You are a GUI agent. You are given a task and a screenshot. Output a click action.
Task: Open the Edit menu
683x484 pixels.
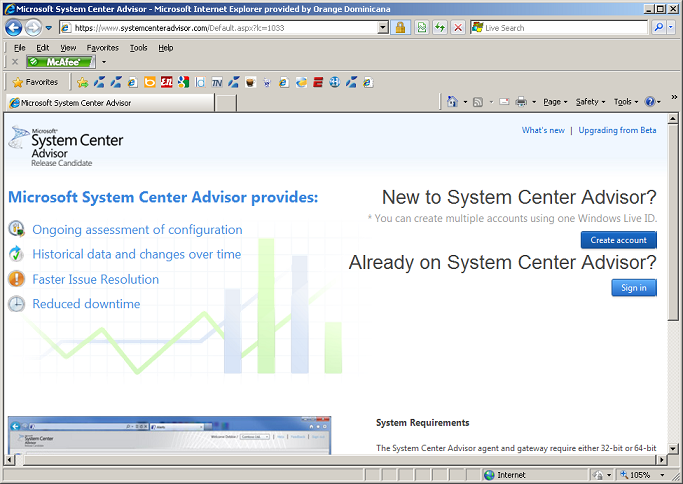[x=42, y=48]
